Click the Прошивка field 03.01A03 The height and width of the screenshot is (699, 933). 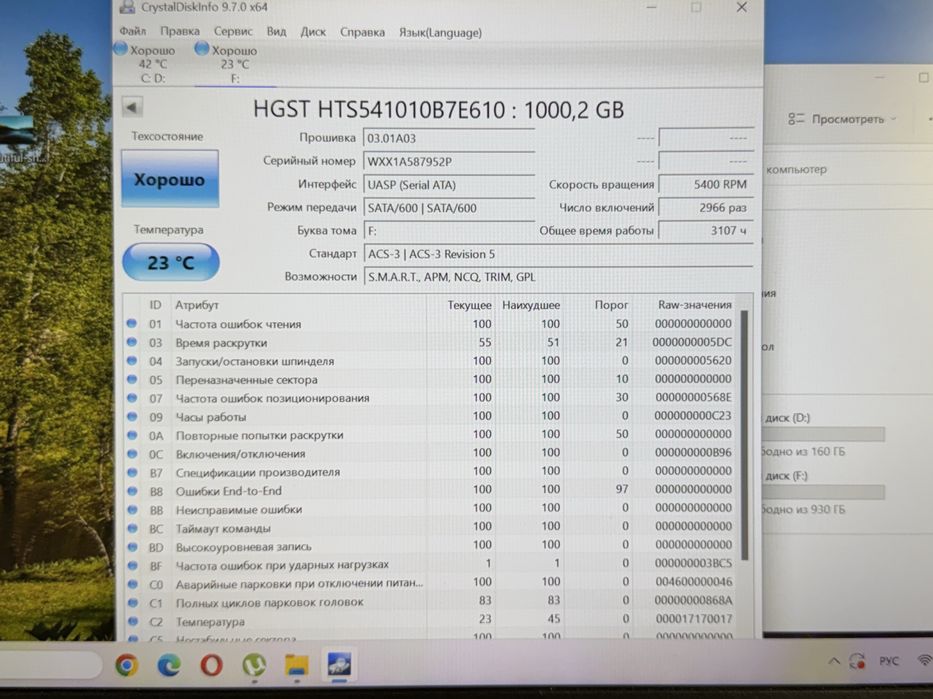click(449, 138)
